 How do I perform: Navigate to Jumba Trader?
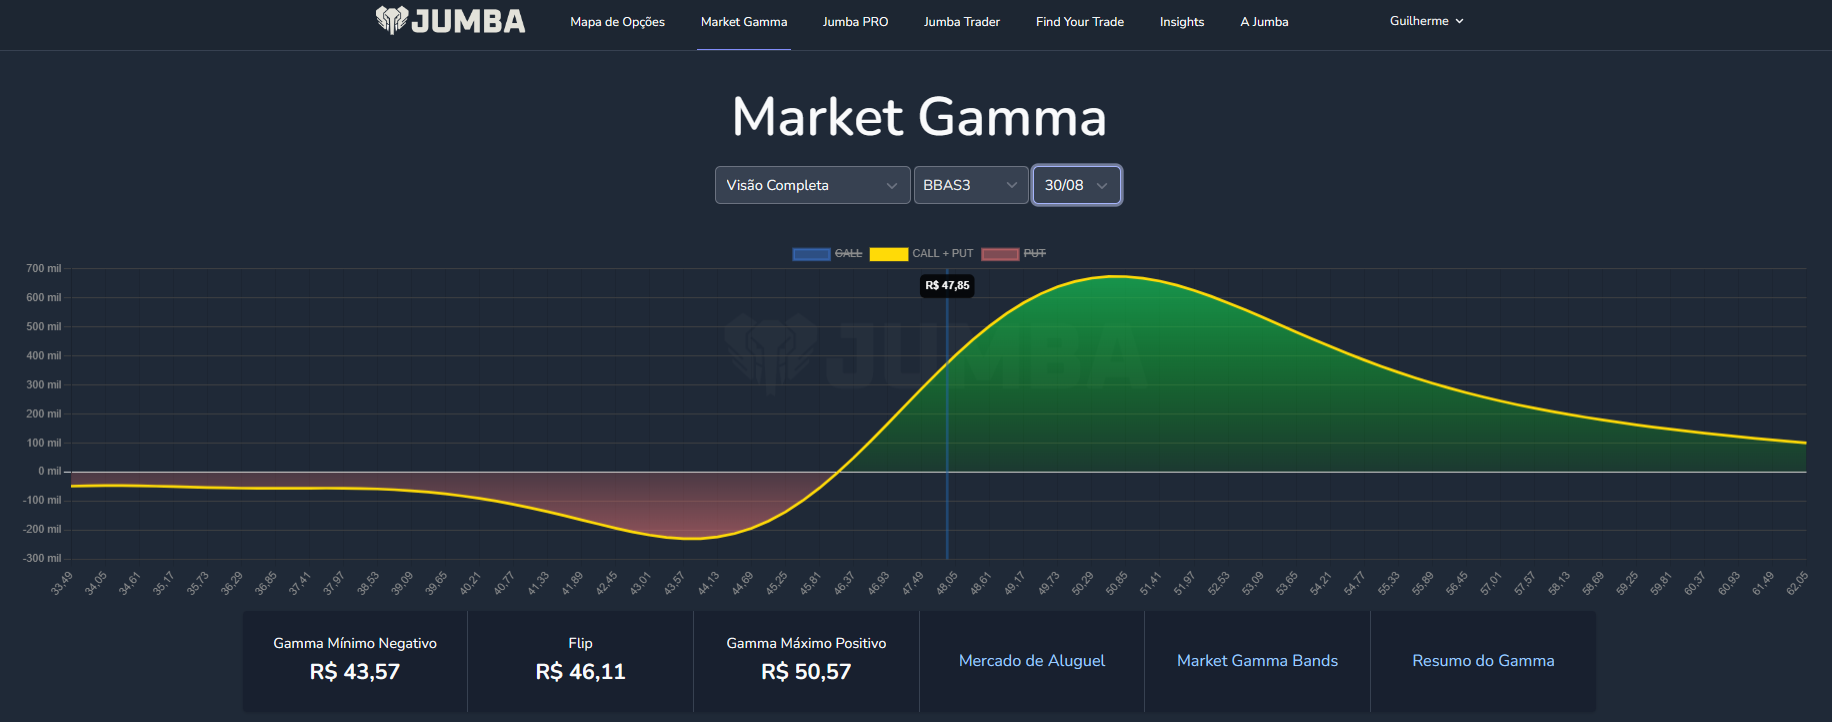click(x=961, y=22)
